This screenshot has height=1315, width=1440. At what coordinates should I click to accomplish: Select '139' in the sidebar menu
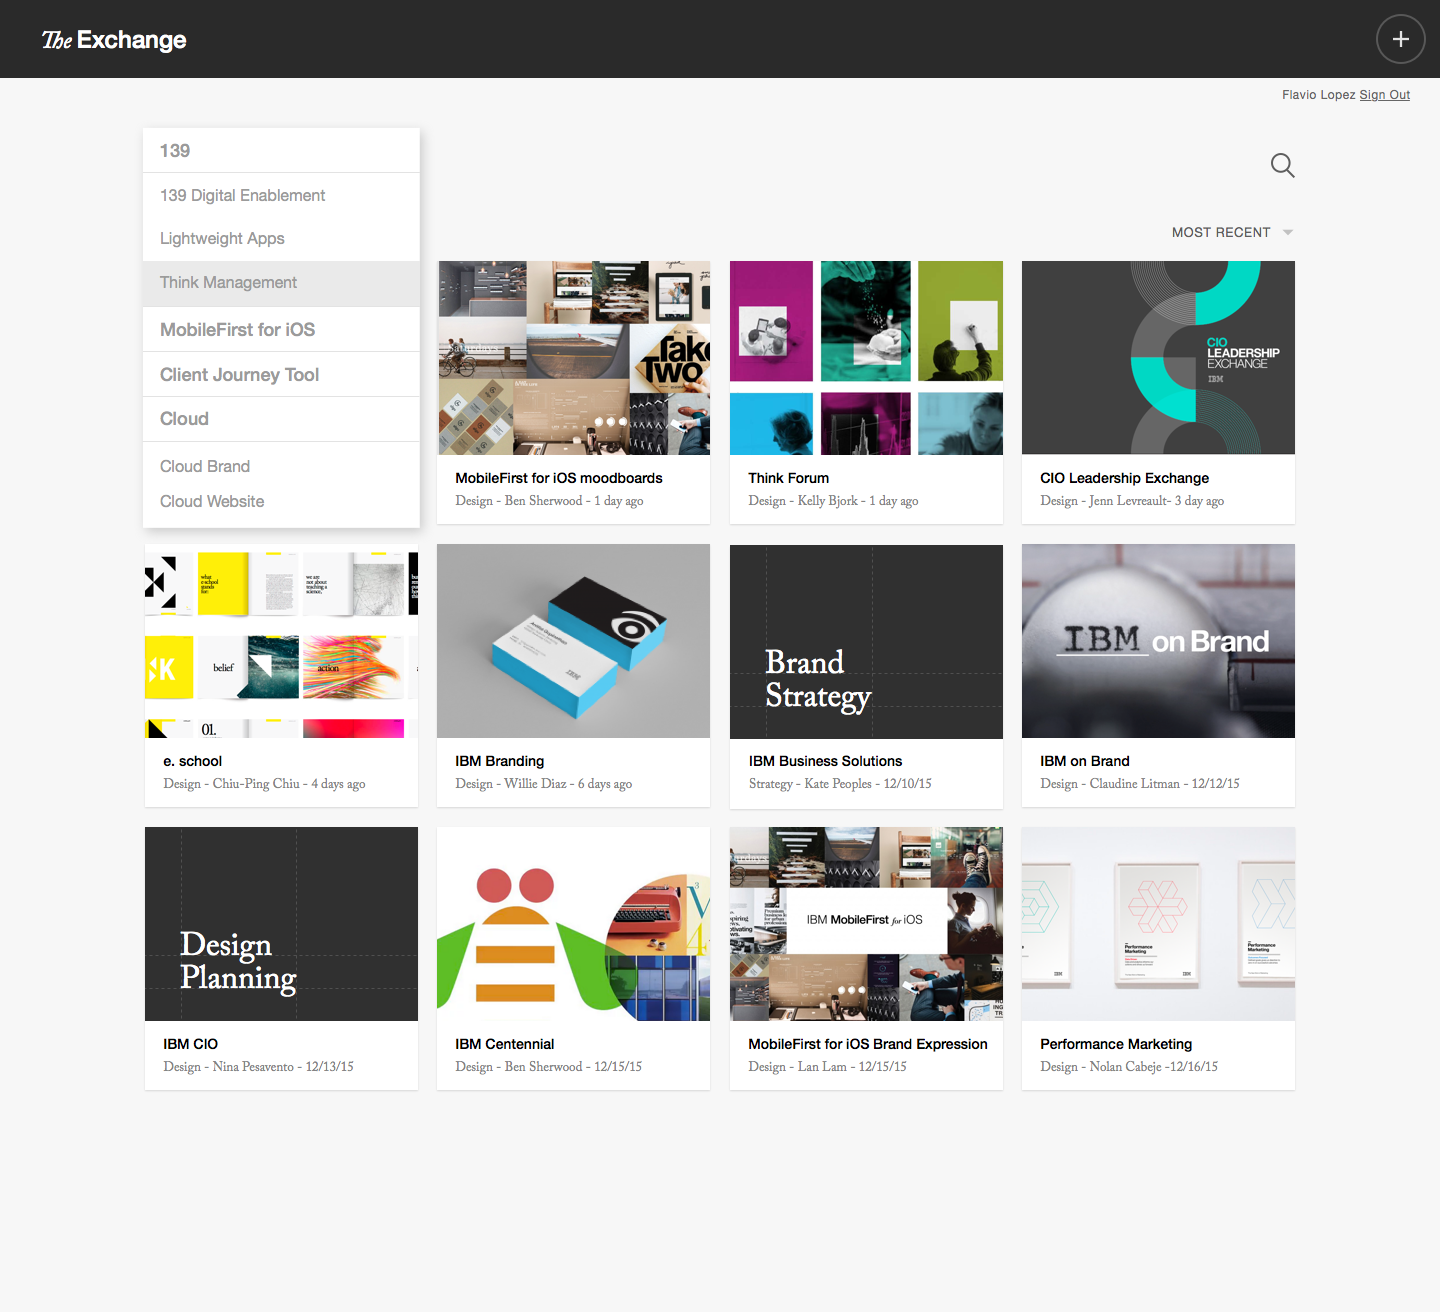281,151
